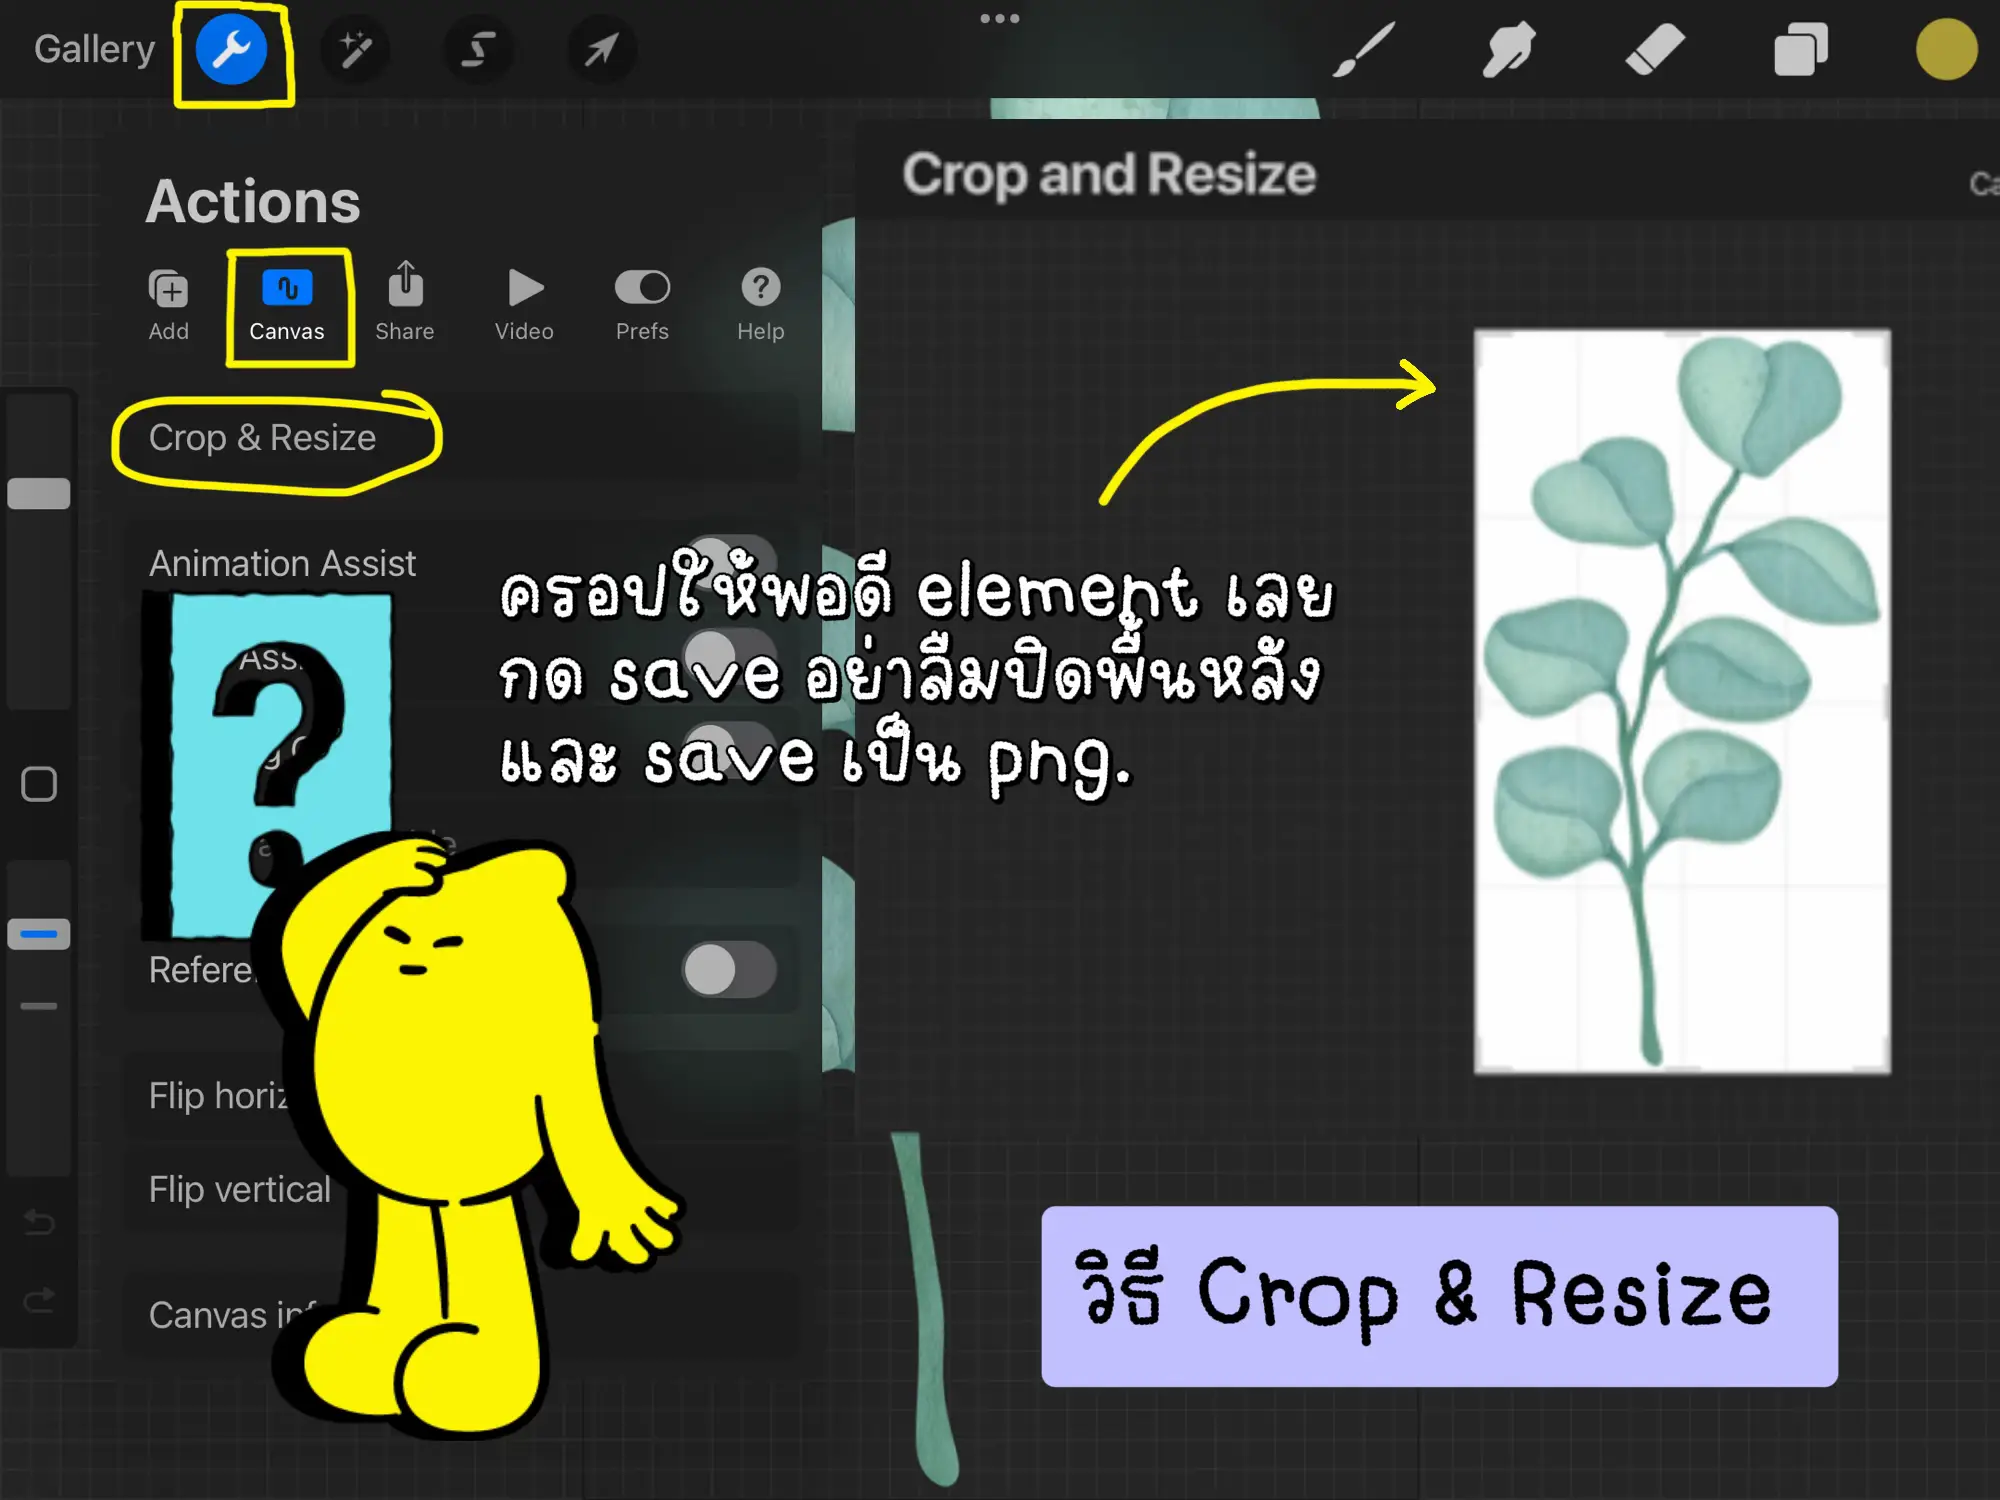Open Adjustments magic wand menu

click(355, 50)
